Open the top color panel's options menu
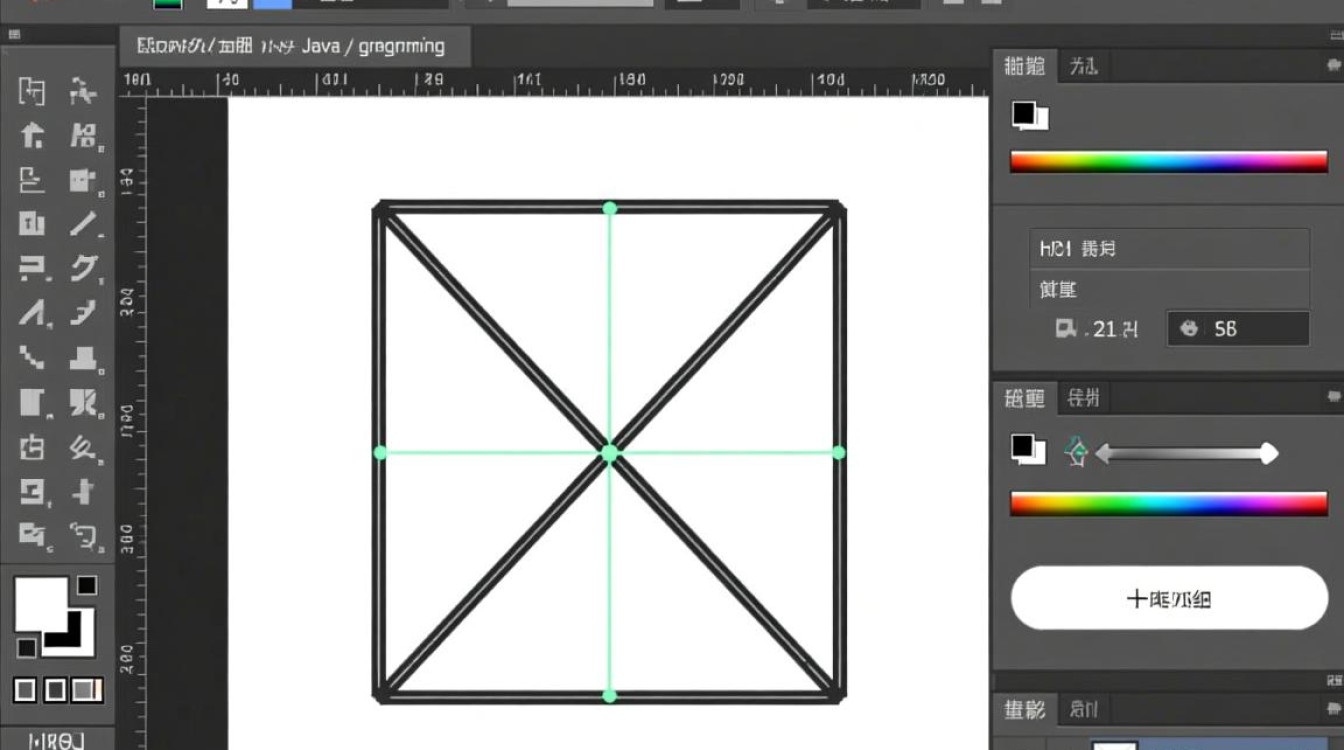The image size is (1344, 750). pos(1331,66)
